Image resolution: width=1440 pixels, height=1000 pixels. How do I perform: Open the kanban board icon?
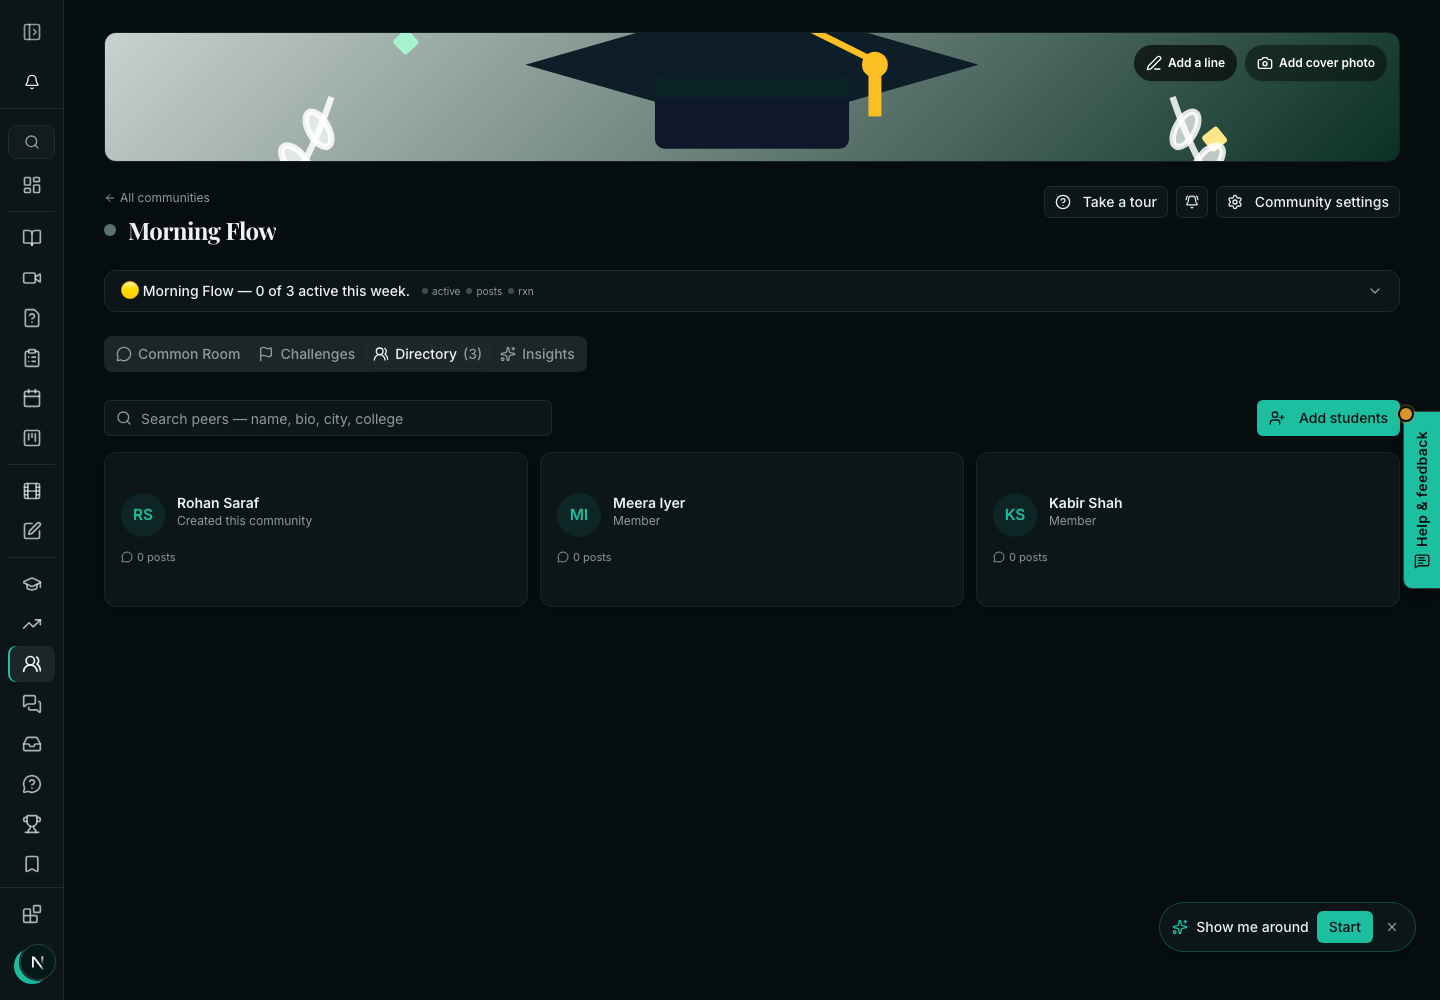32,438
